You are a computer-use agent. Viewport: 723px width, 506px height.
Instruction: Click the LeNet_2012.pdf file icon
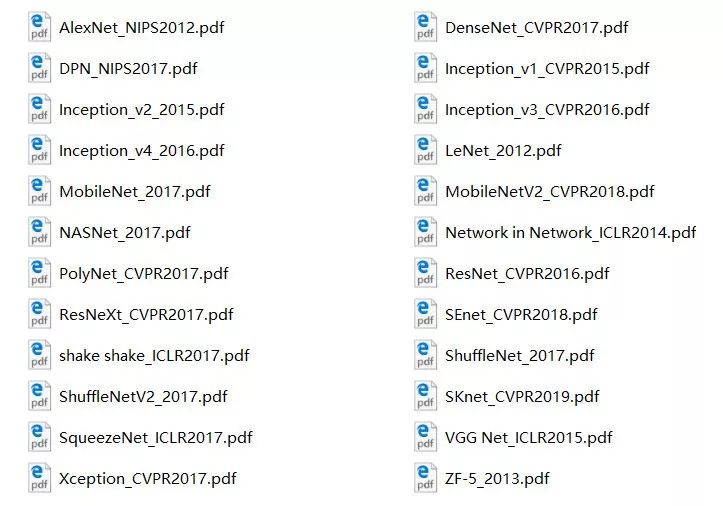[x=425, y=151]
